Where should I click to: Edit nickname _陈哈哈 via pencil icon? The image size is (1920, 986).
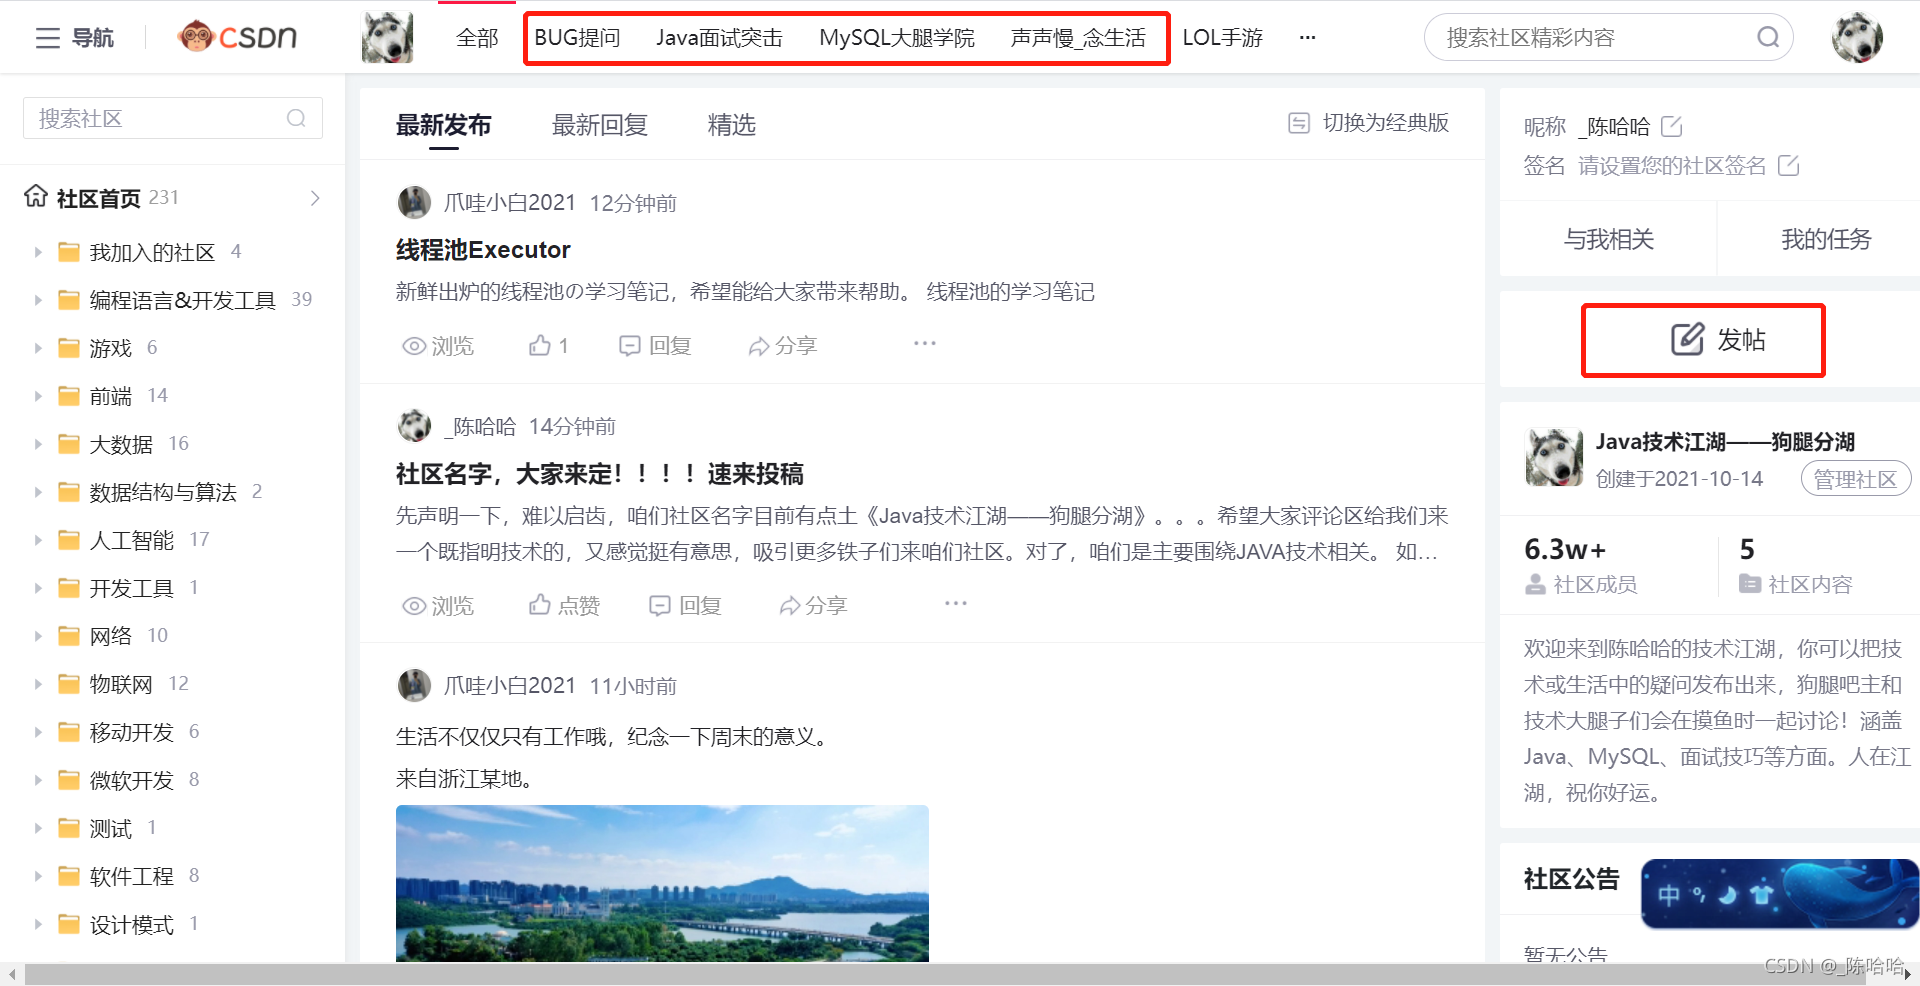click(1672, 126)
